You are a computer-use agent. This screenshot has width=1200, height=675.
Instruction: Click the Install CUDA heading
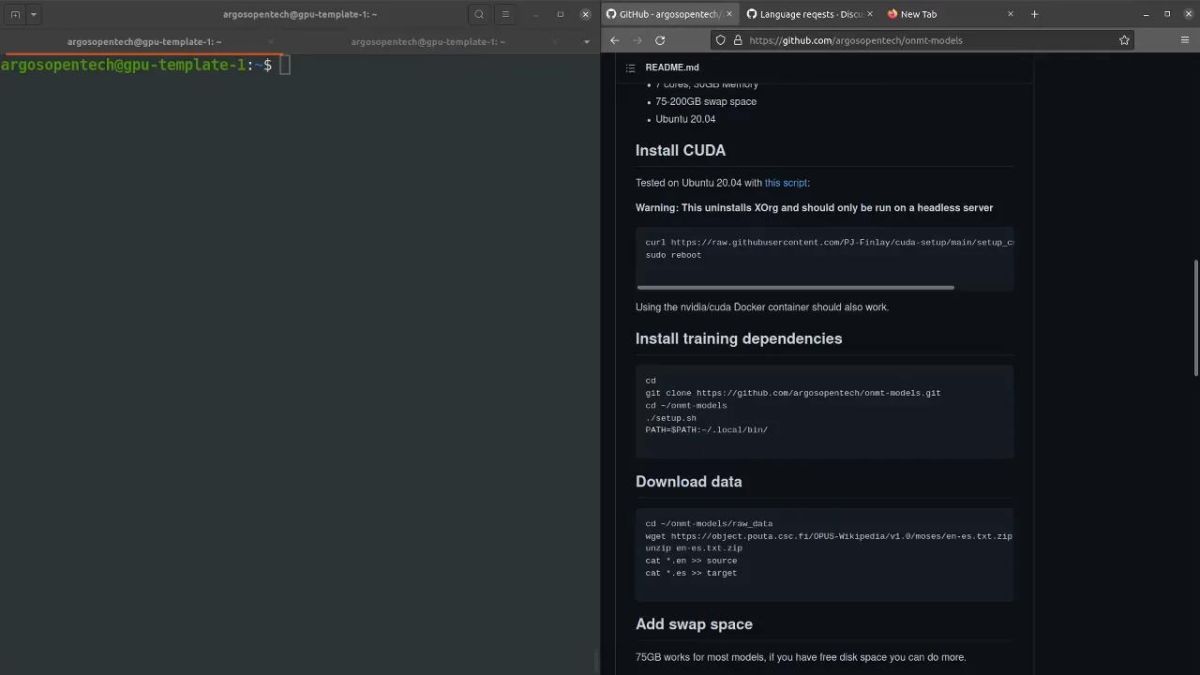[x=681, y=151]
